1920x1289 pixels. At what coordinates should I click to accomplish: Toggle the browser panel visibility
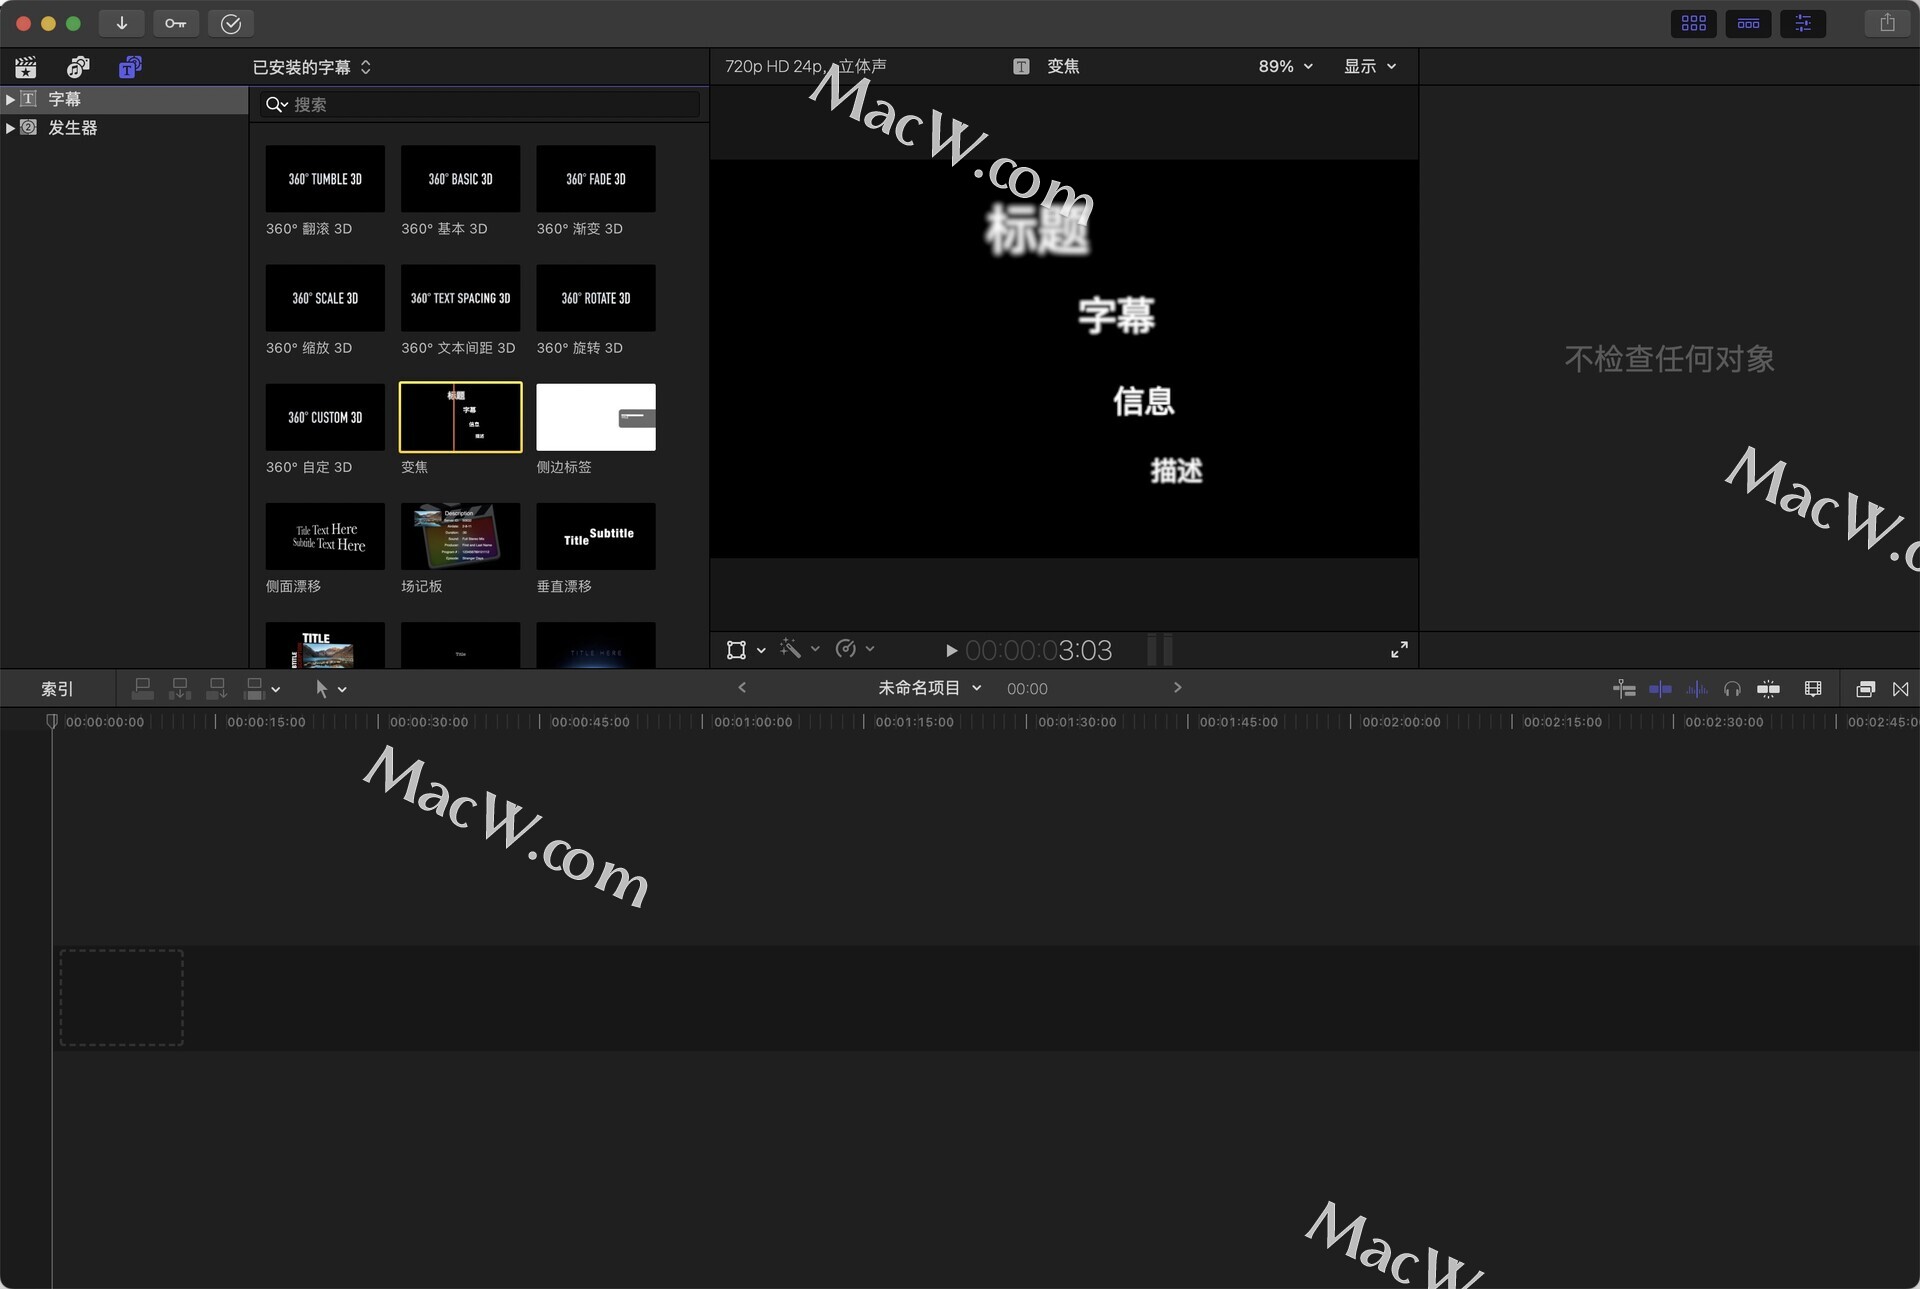pos(1693,23)
